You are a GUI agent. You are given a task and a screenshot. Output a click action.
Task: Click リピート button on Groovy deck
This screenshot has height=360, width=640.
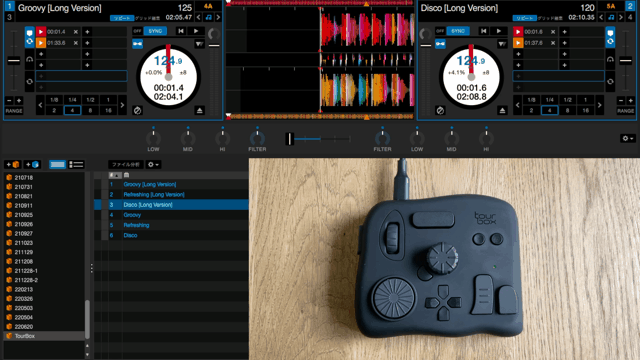click(x=122, y=18)
